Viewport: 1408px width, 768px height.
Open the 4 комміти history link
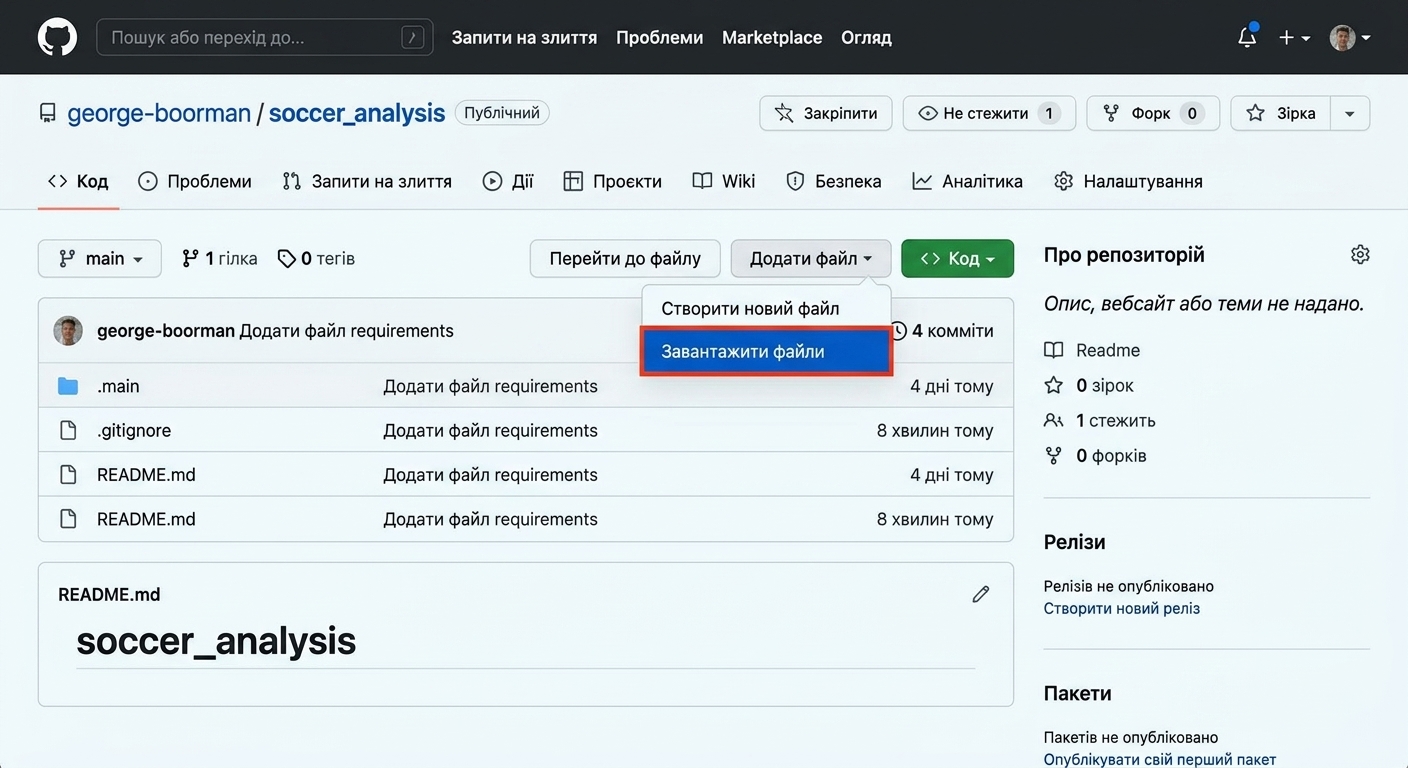[x=941, y=331]
